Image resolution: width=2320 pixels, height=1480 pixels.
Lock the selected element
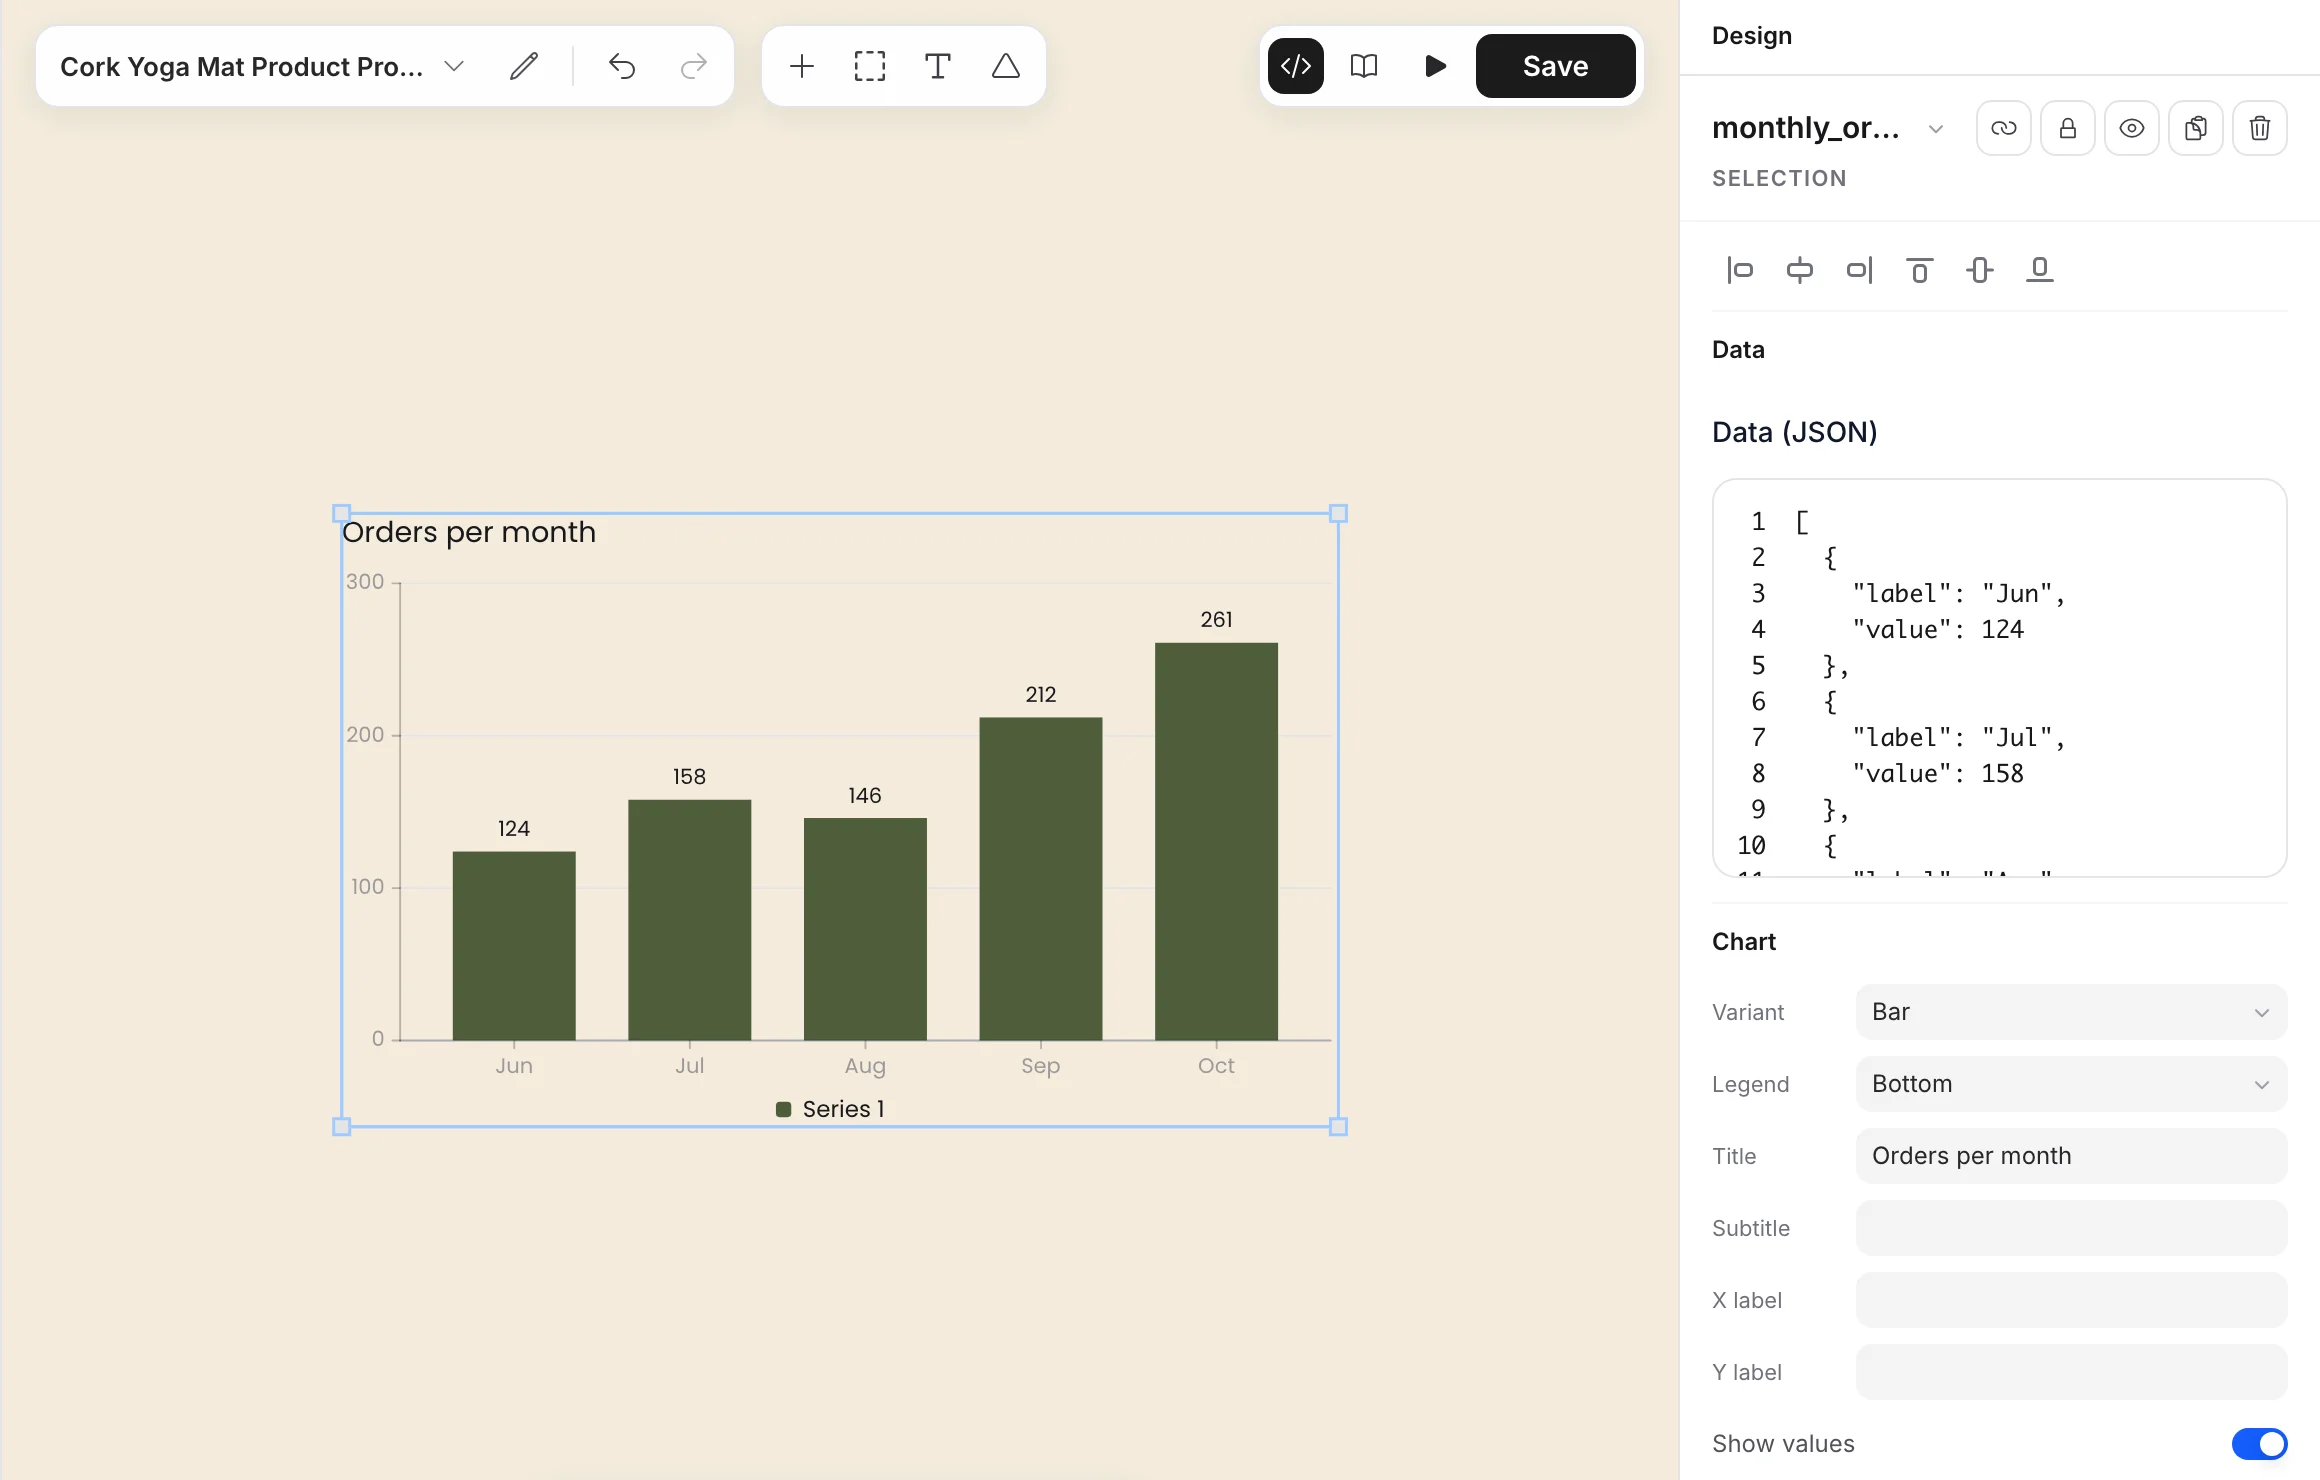point(2068,128)
